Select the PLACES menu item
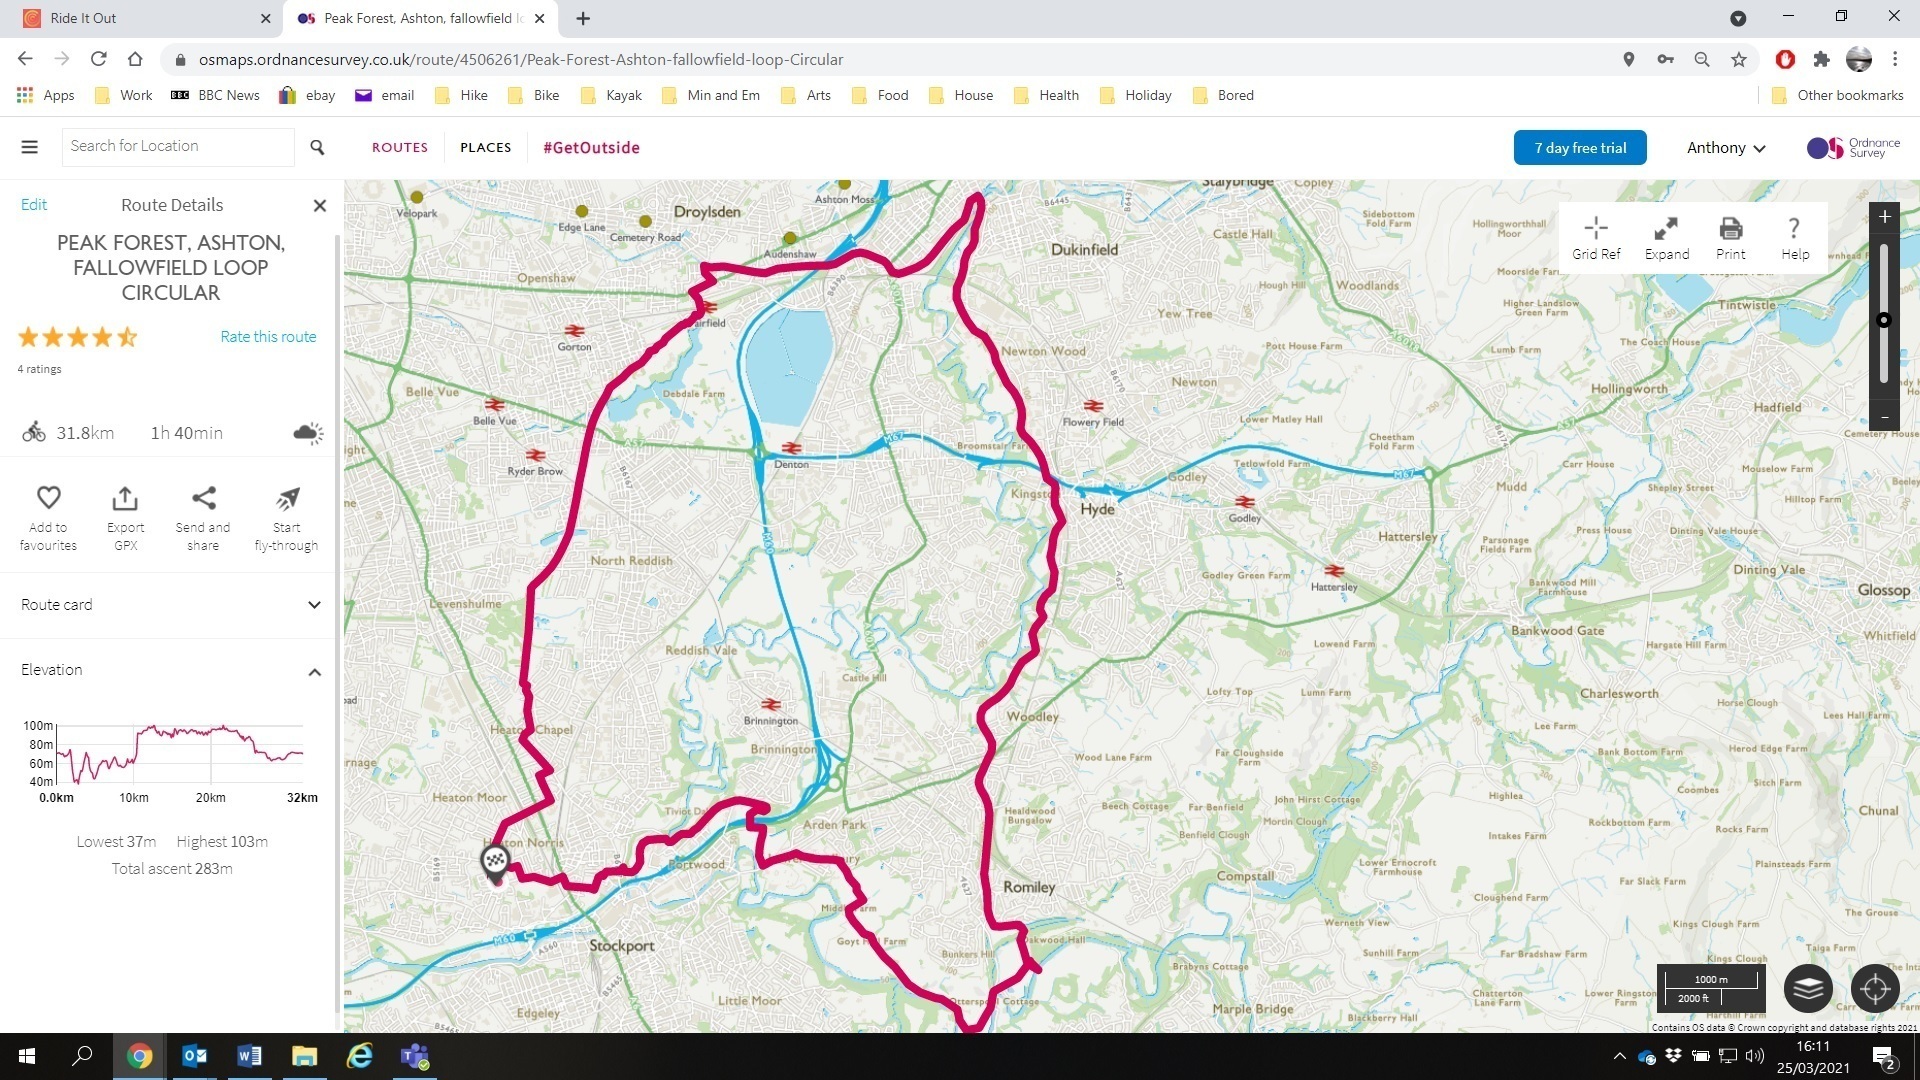The width and height of the screenshot is (1920, 1080). (x=486, y=147)
